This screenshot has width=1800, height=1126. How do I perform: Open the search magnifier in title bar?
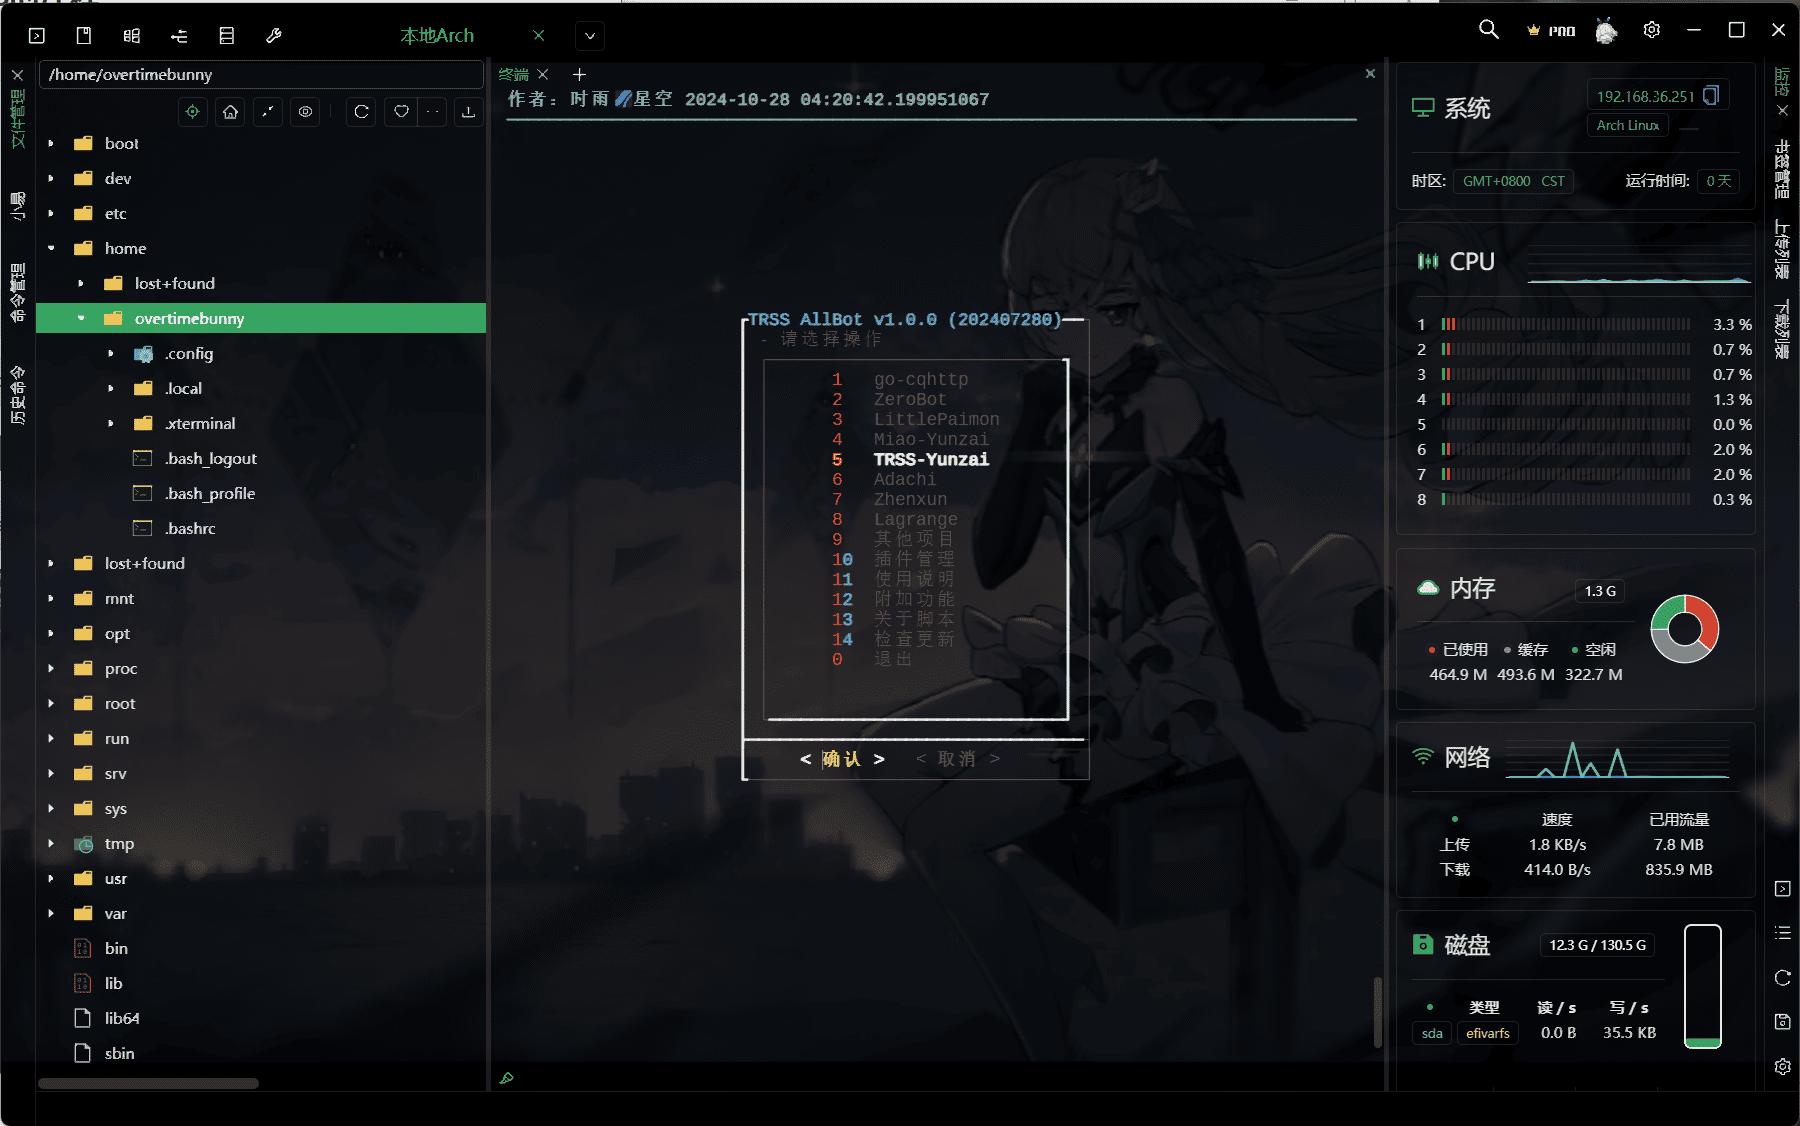pos(1488,30)
